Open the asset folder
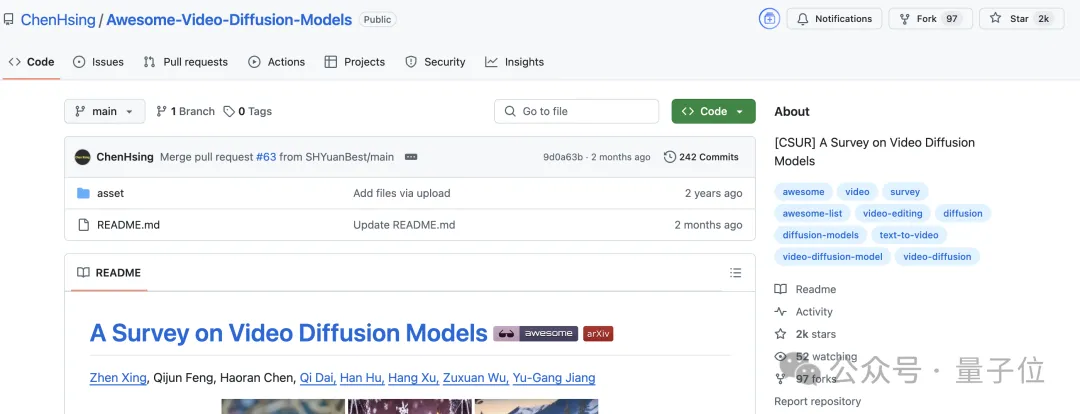Screen dimensions: 1080x414 pos(110,193)
